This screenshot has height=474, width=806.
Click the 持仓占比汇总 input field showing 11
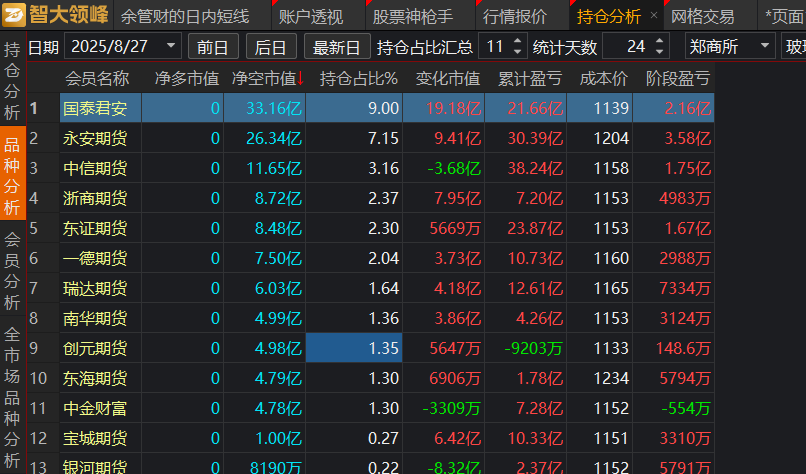(x=495, y=47)
